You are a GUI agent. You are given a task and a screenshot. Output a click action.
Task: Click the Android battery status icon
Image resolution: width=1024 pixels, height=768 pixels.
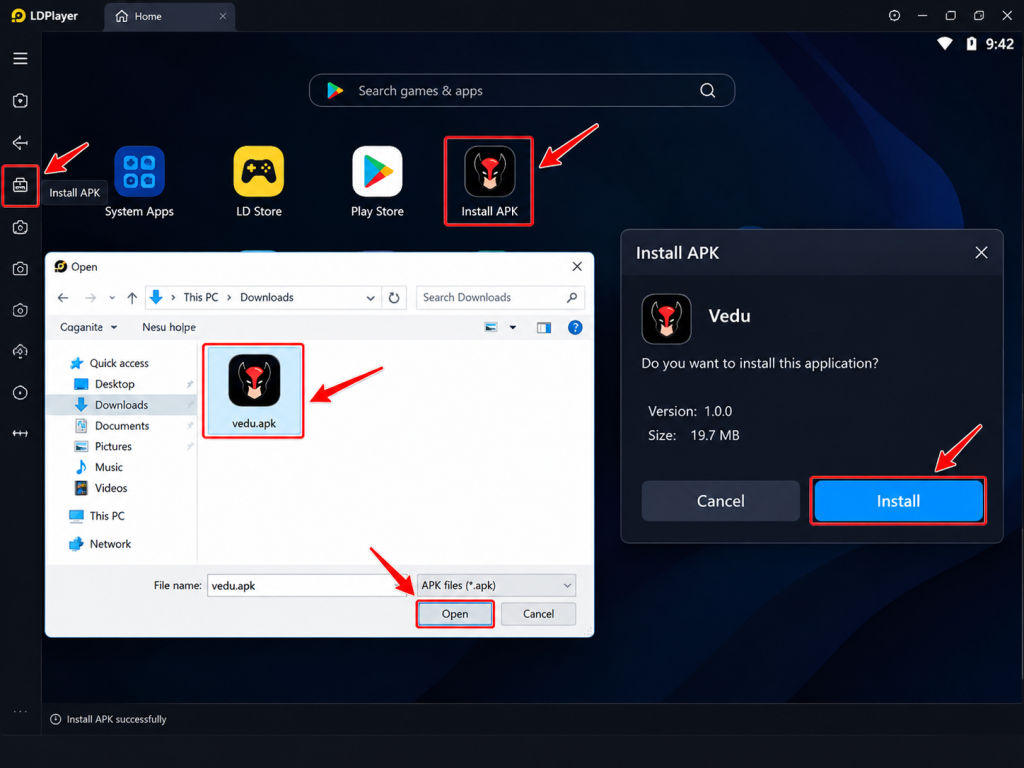pyautogui.click(x=972, y=44)
